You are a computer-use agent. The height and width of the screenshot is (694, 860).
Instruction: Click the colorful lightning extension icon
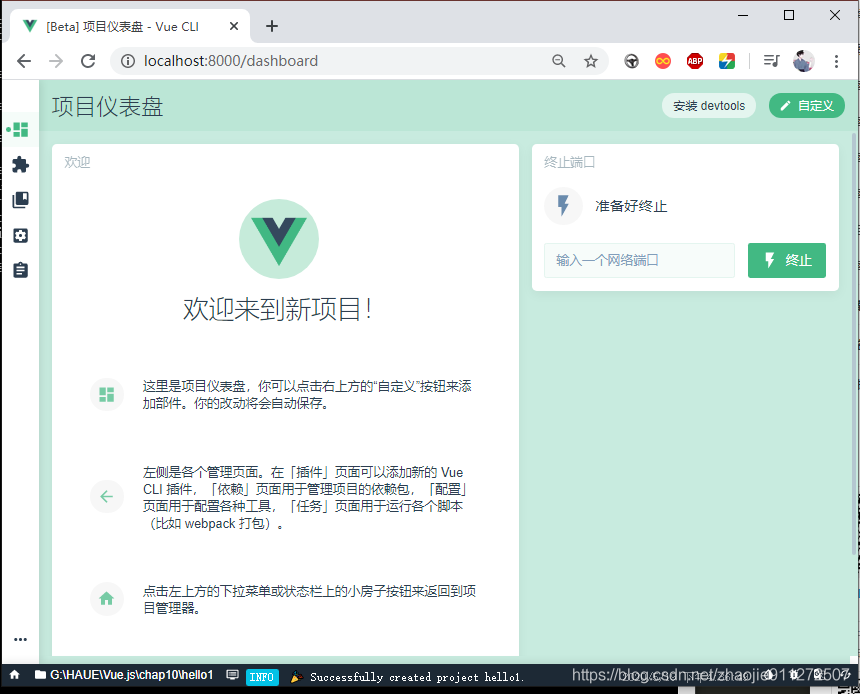pyautogui.click(x=727, y=61)
